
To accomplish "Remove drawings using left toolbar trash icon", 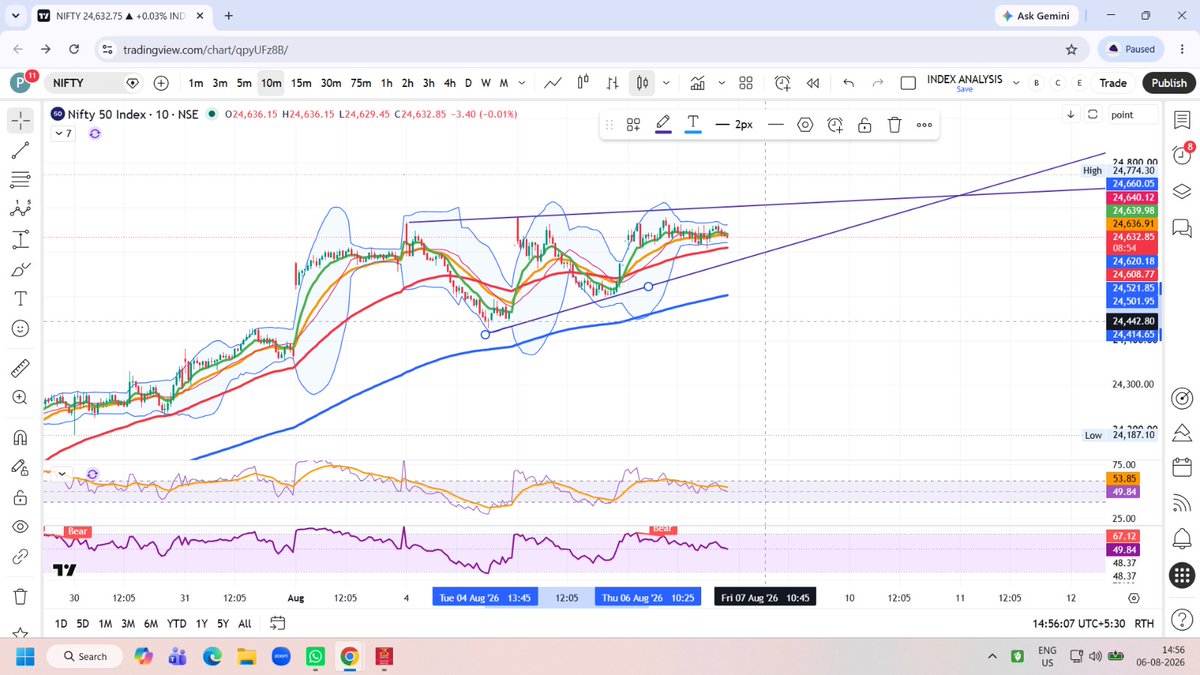I will (21, 596).
